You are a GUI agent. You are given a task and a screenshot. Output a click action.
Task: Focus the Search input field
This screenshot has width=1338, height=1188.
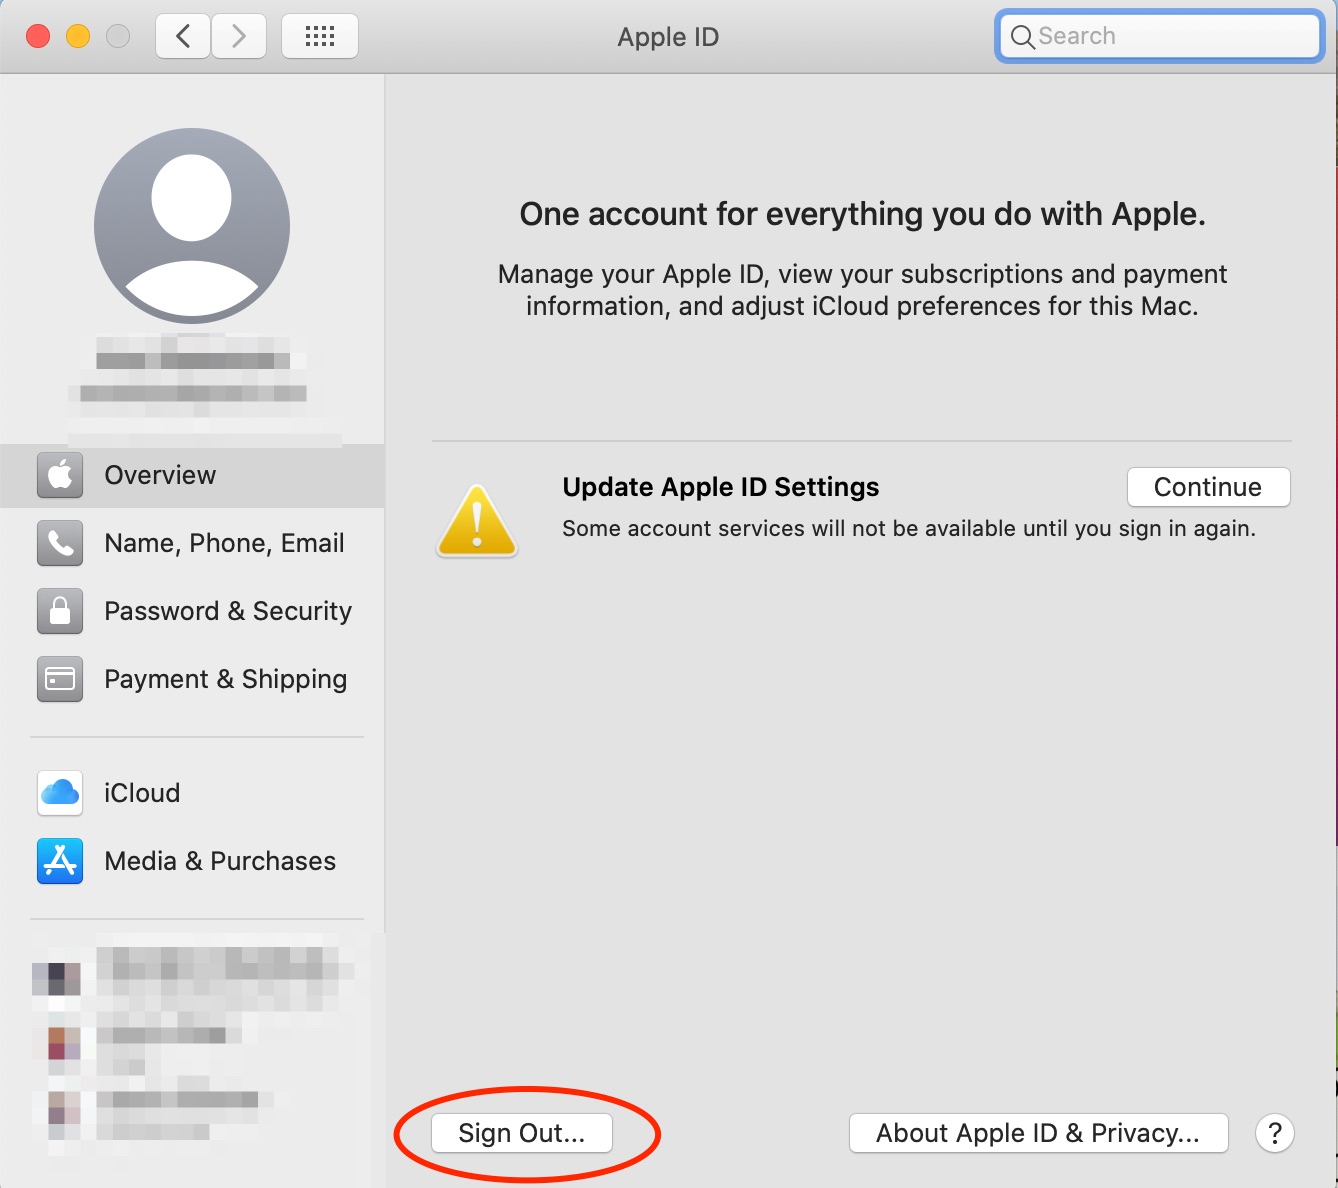(x=1160, y=37)
